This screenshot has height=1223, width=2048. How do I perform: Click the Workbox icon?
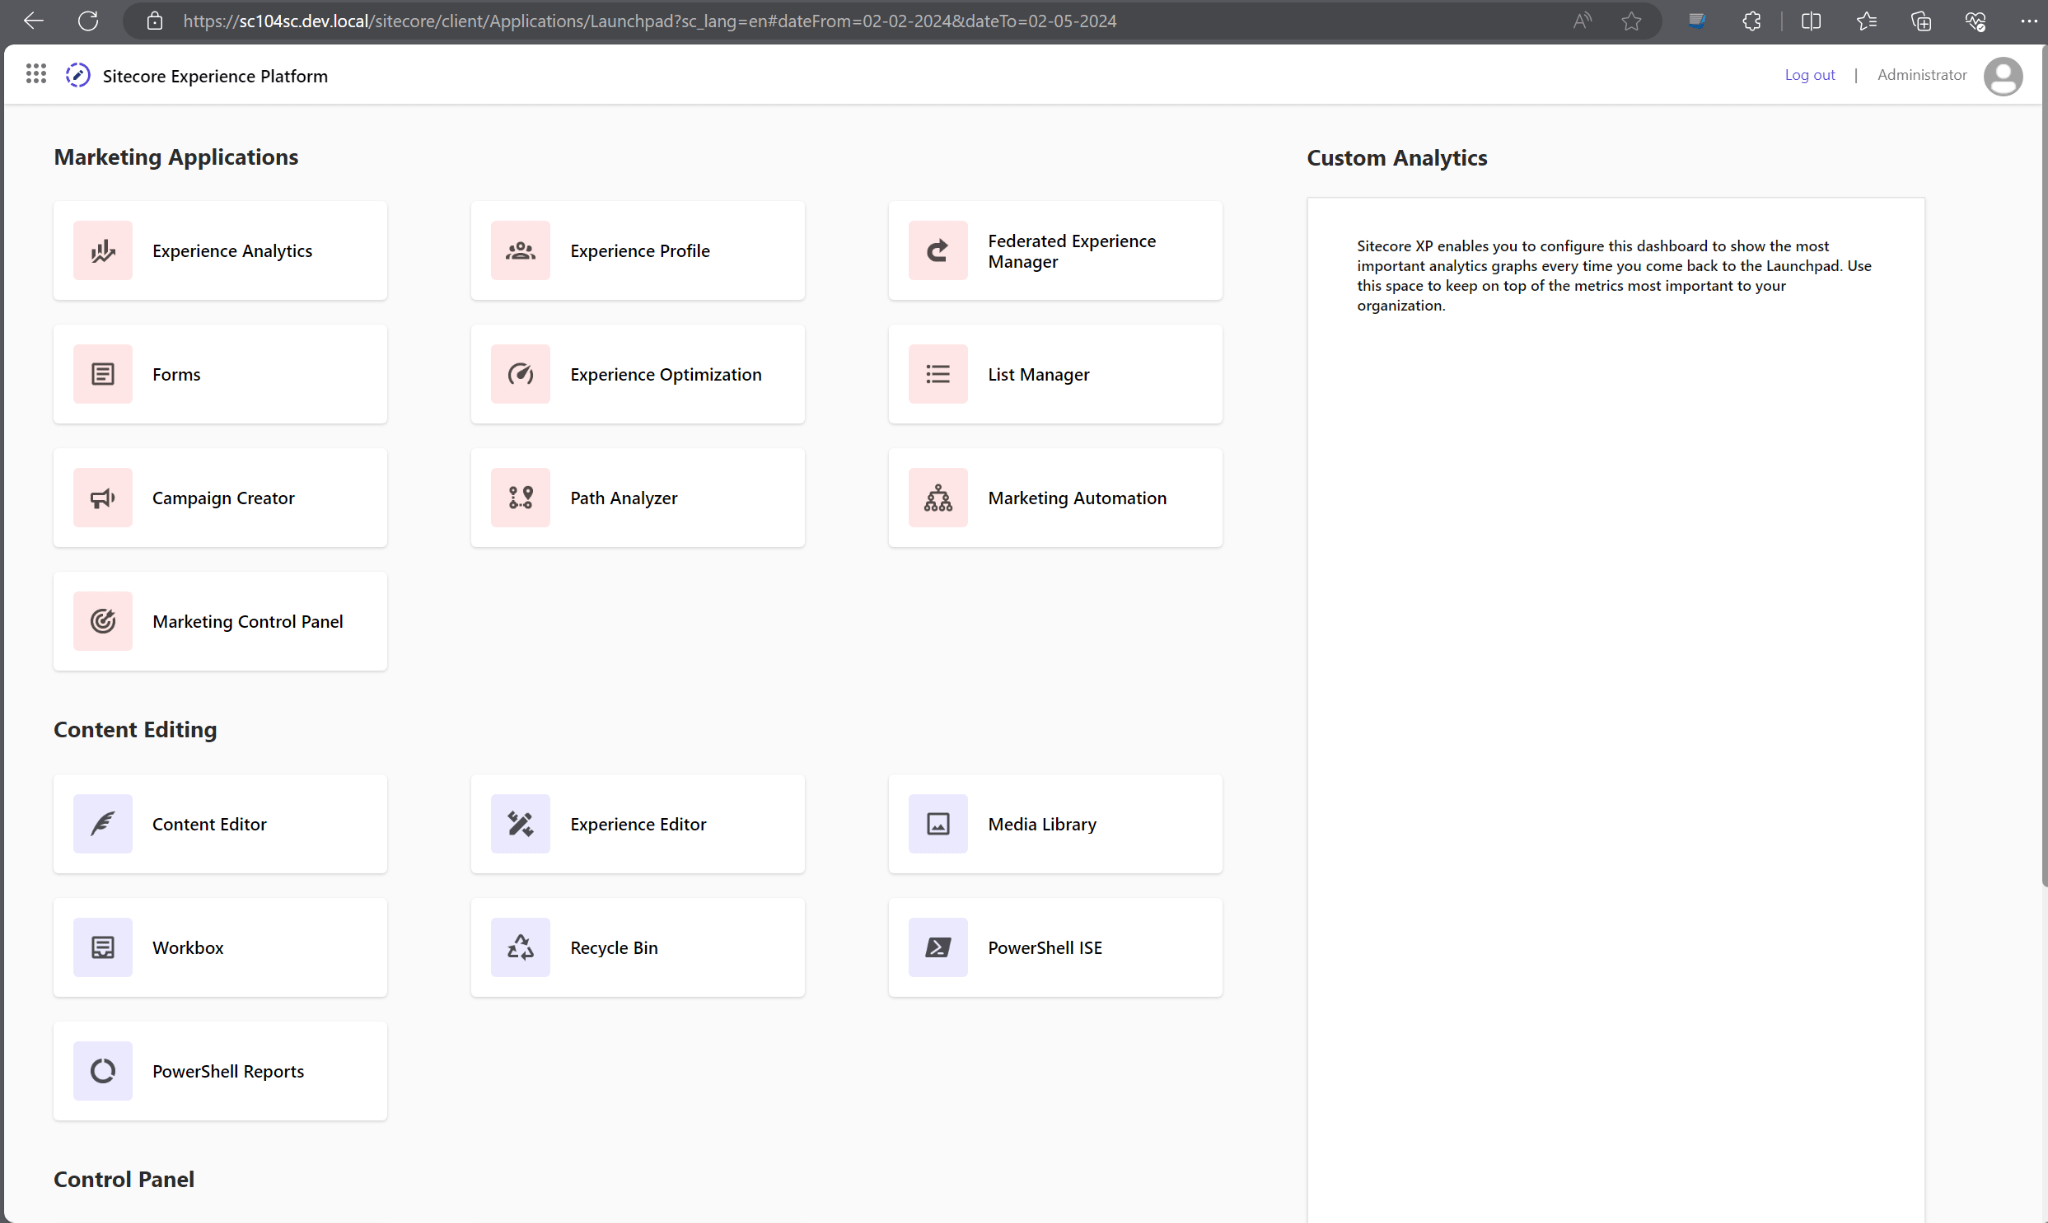tap(102, 947)
